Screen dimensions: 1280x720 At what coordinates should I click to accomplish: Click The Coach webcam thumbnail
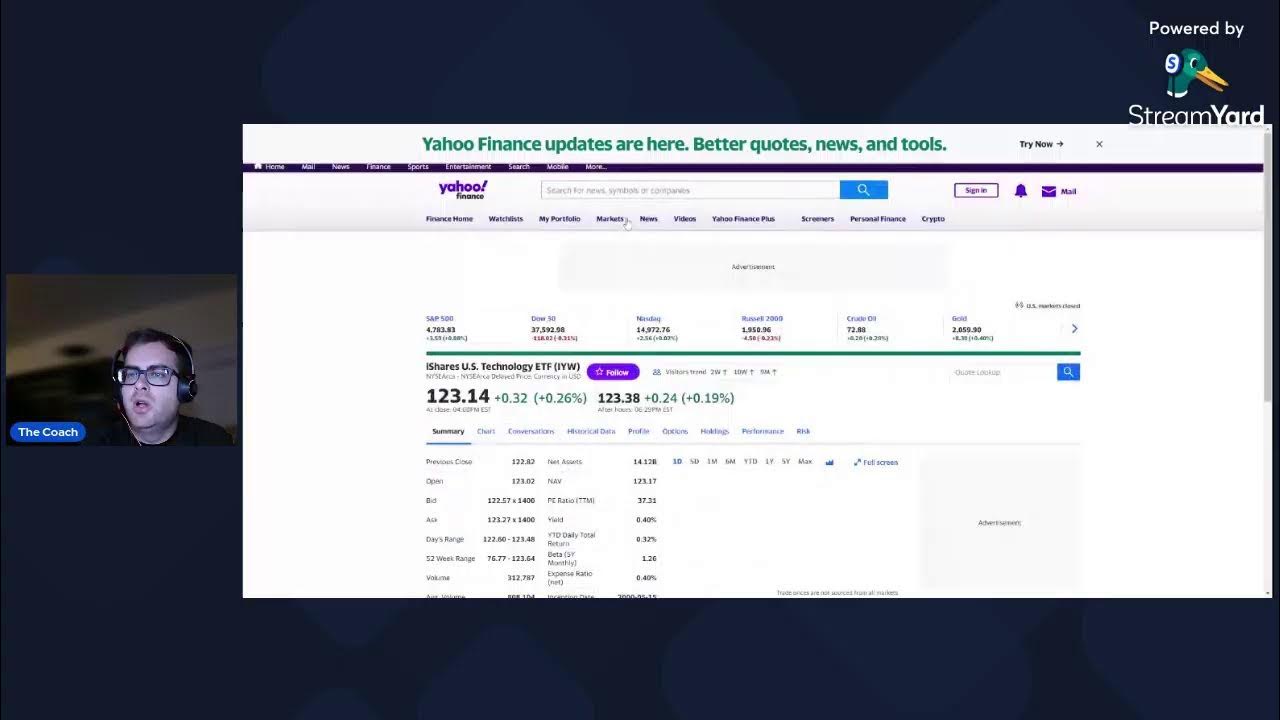click(x=121, y=360)
